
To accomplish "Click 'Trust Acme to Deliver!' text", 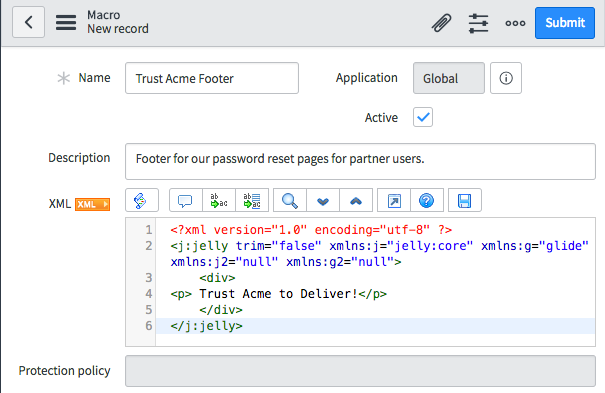I will [279, 294].
